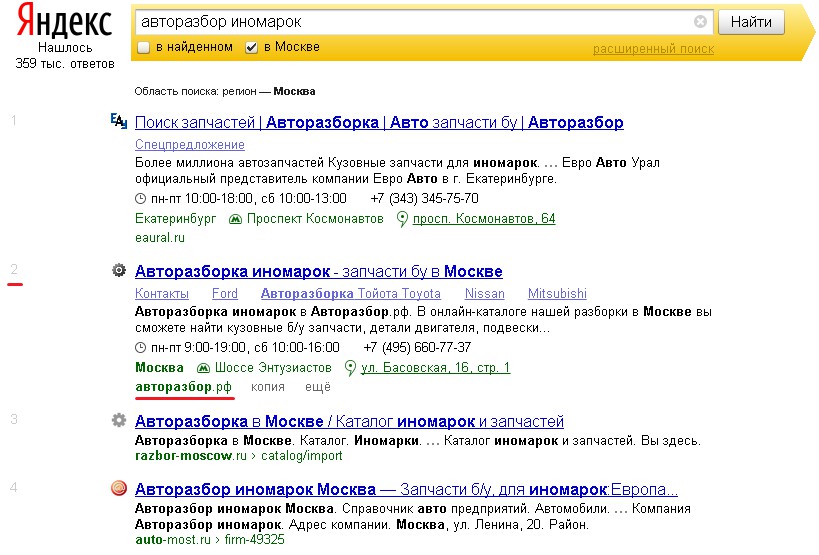Click the catalog/import path link
This screenshot has width=819, height=555.
(301, 456)
